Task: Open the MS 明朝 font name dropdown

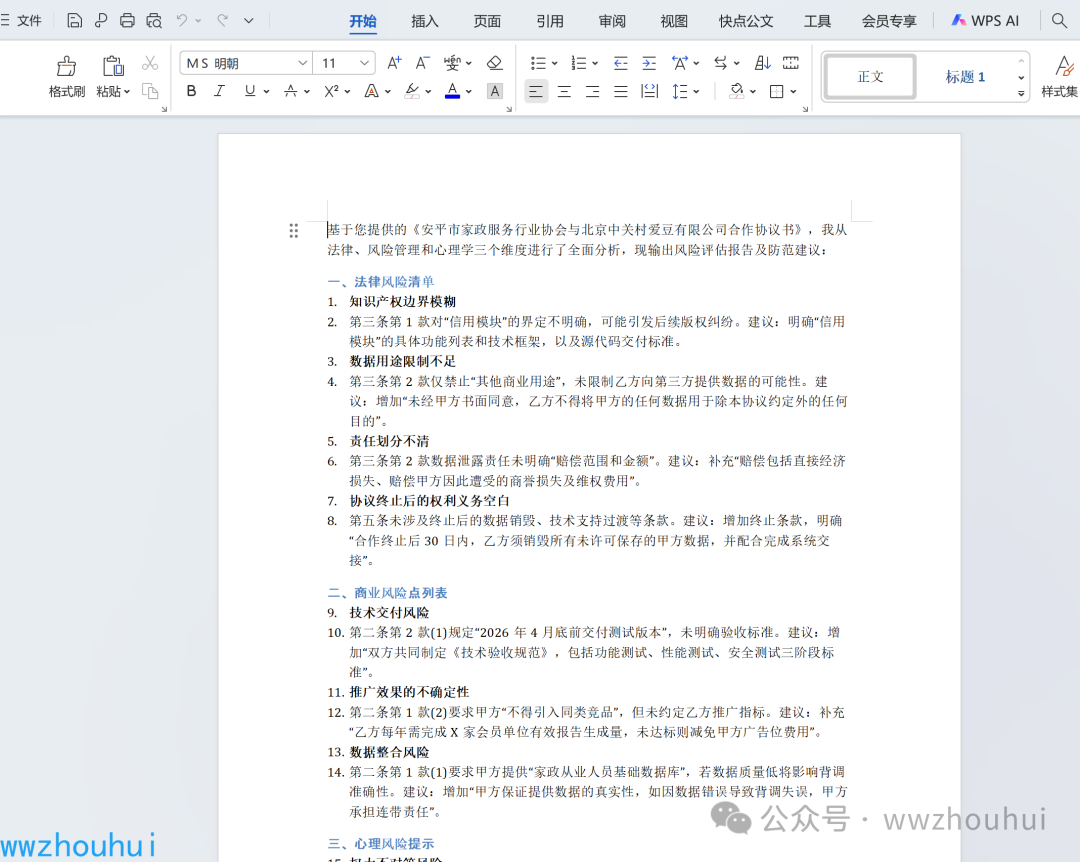Action: point(303,63)
